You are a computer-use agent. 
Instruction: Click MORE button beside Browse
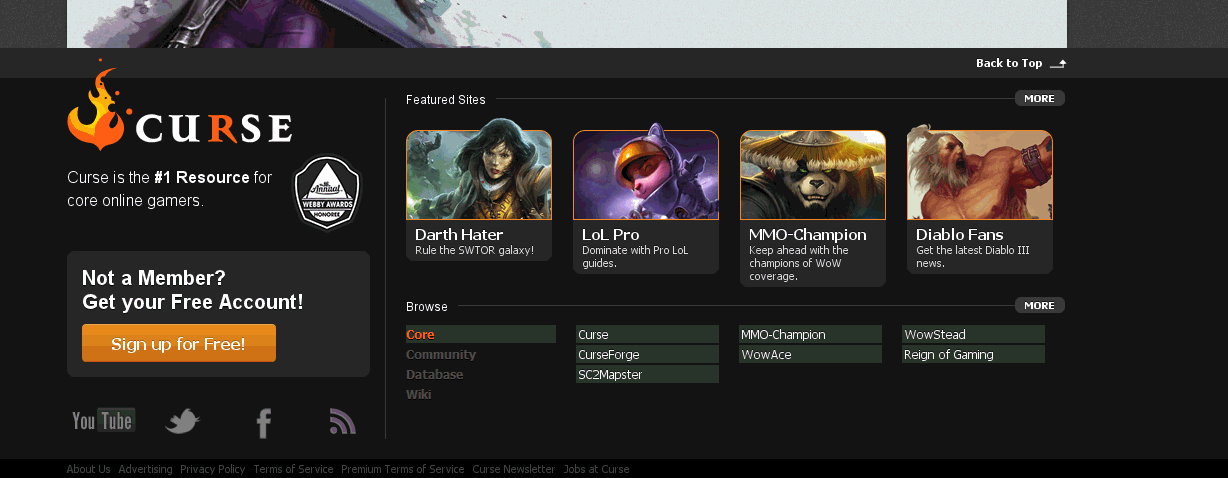click(1040, 305)
